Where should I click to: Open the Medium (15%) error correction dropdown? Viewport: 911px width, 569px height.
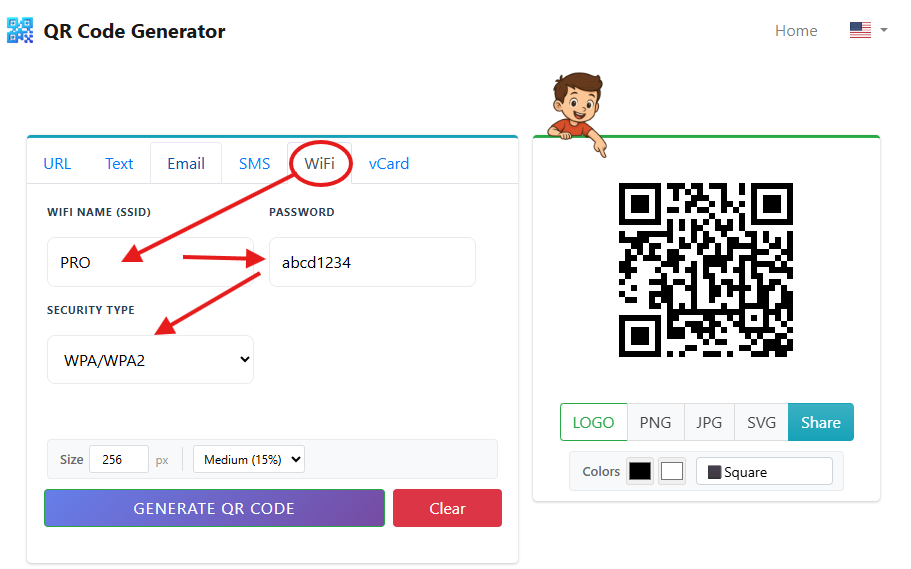249,459
